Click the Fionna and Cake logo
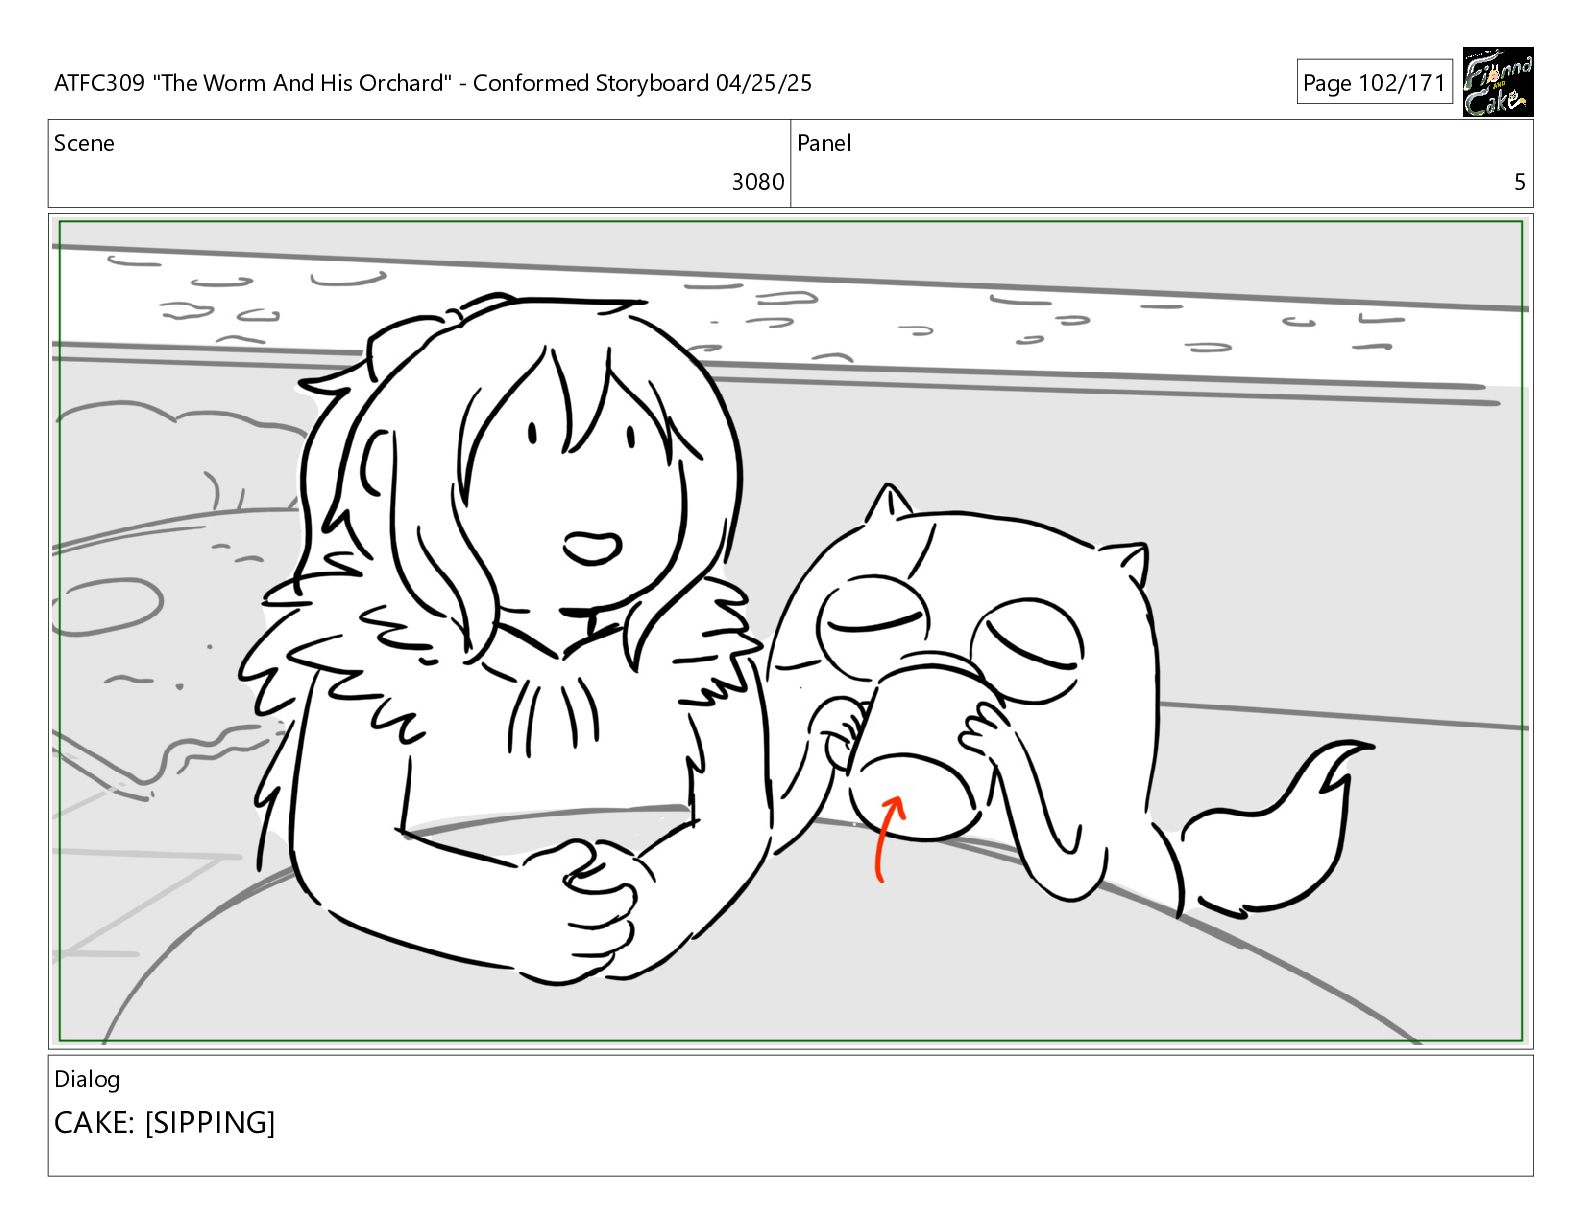The width and height of the screenshot is (1584, 1224). [1497, 82]
